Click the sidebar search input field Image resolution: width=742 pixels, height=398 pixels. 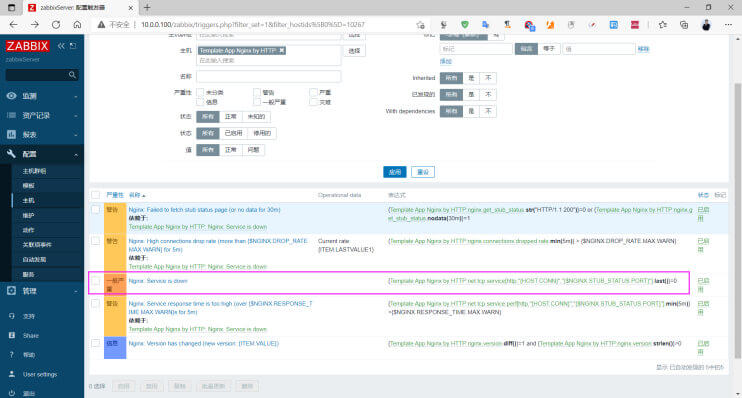[x=36, y=75]
